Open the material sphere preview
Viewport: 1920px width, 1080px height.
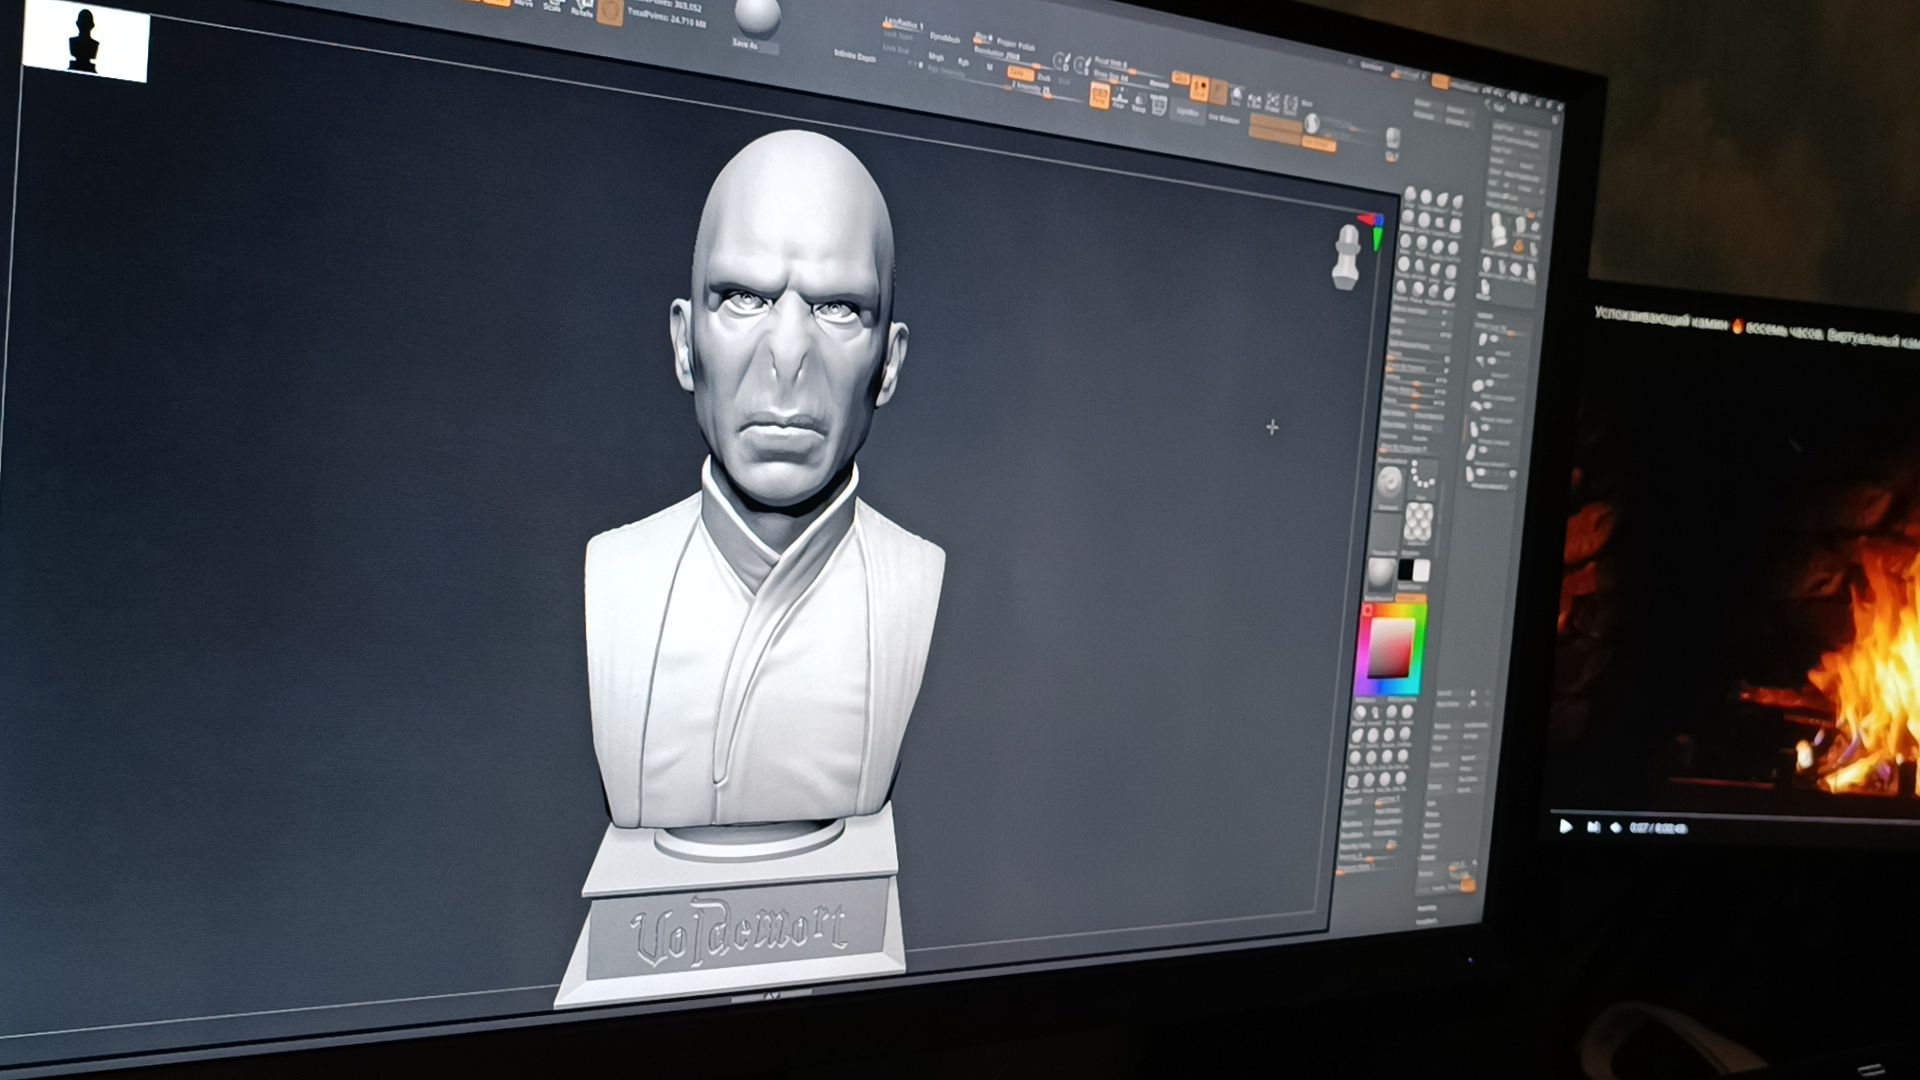[1381, 572]
